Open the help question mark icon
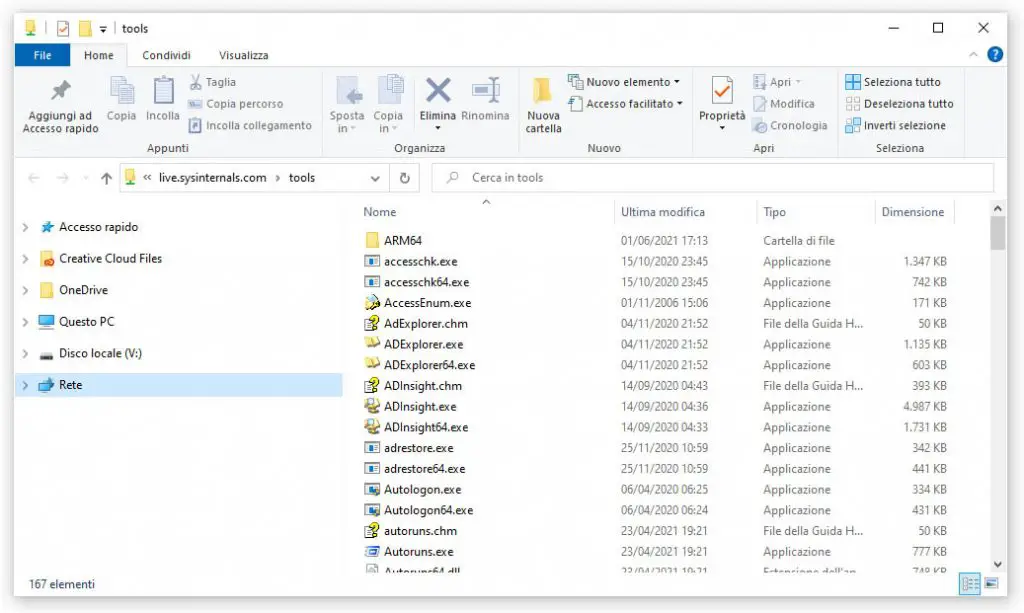Image resolution: width=1024 pixels, height=613 pixels. coord(995,55)
